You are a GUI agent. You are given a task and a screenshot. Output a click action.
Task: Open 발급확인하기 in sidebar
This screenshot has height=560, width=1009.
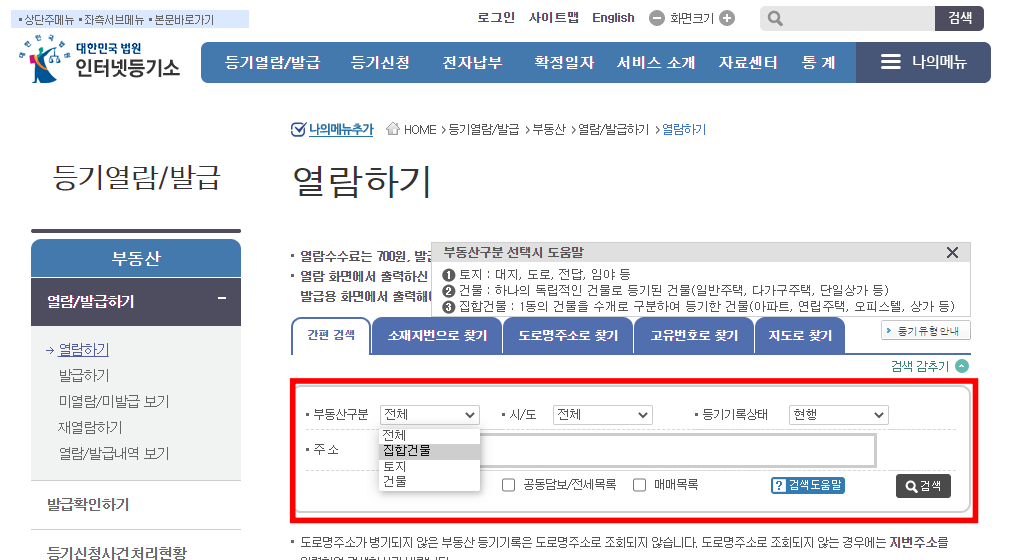pos(88,505)
